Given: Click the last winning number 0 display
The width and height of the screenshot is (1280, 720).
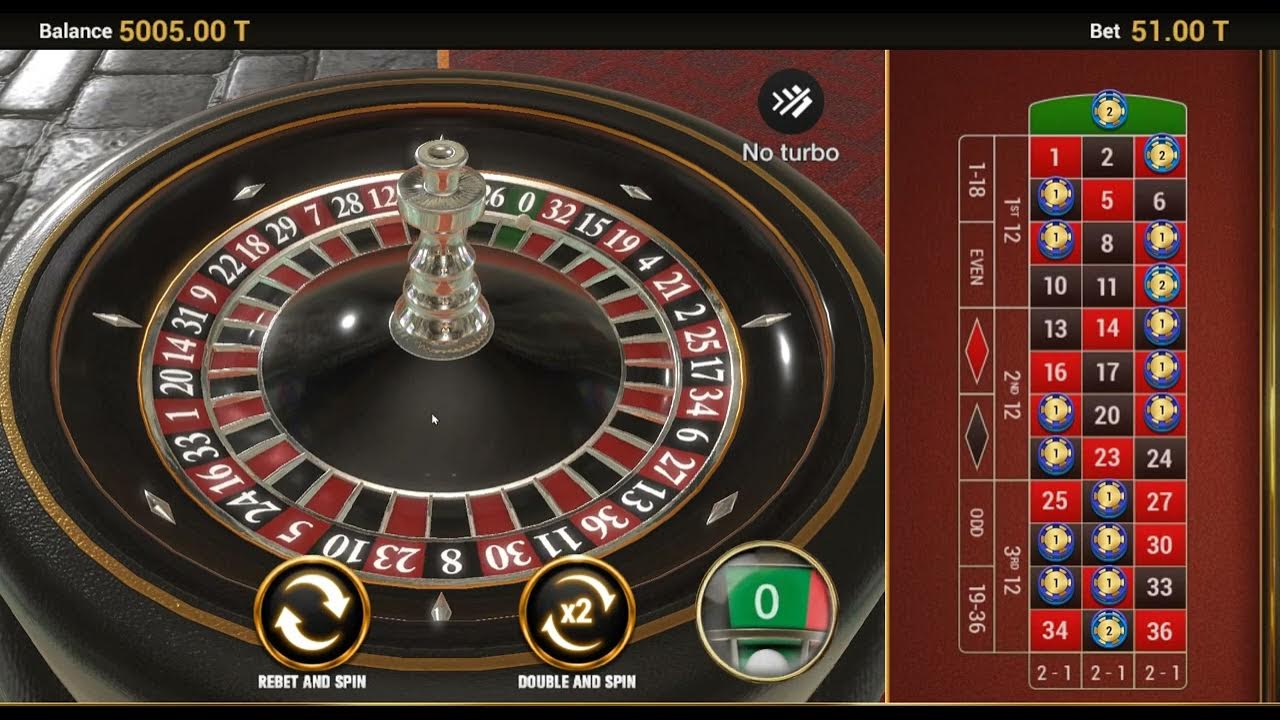Looking at the screenshot, I should click(x=767, y=611).
